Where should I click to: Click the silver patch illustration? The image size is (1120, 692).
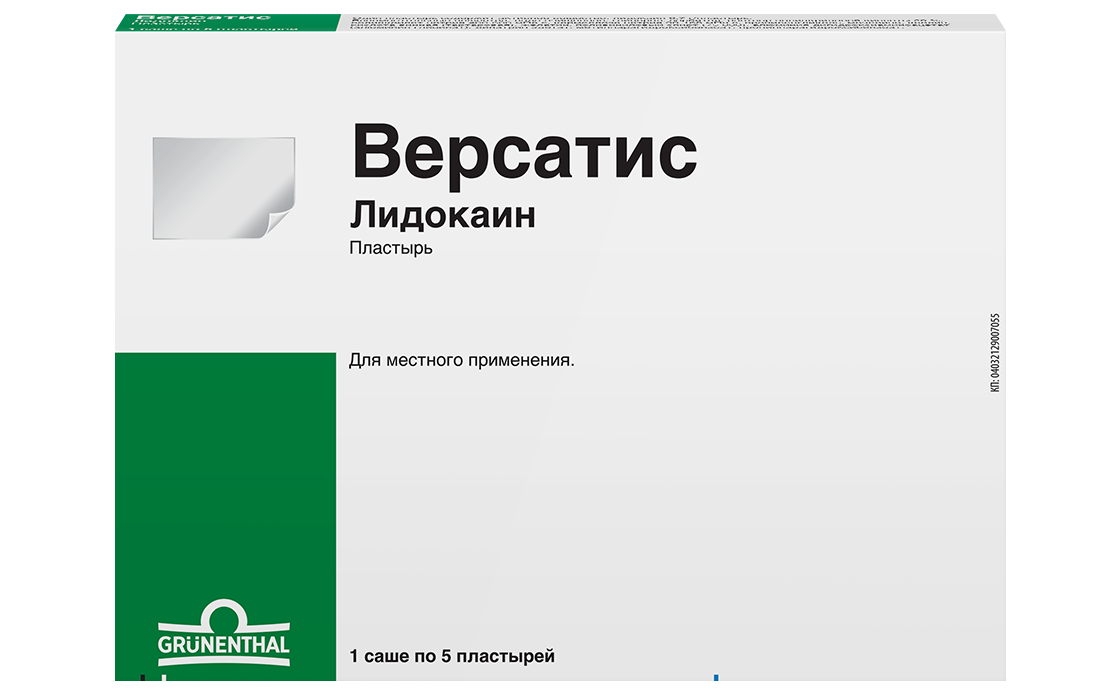[224, 188]
